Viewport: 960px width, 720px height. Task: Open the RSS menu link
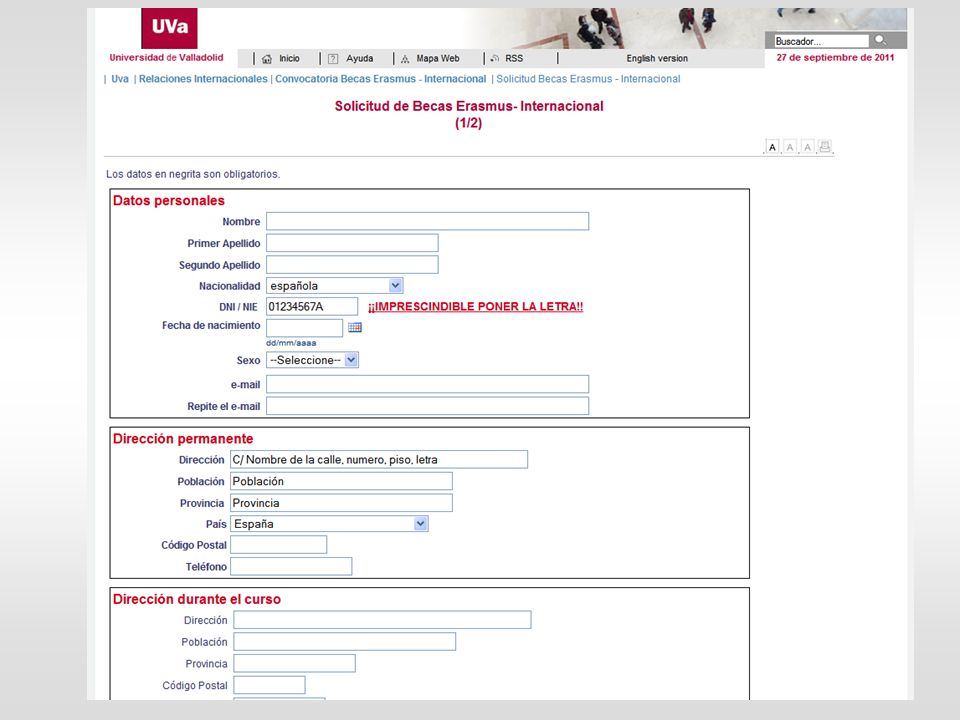click(514, 59)
